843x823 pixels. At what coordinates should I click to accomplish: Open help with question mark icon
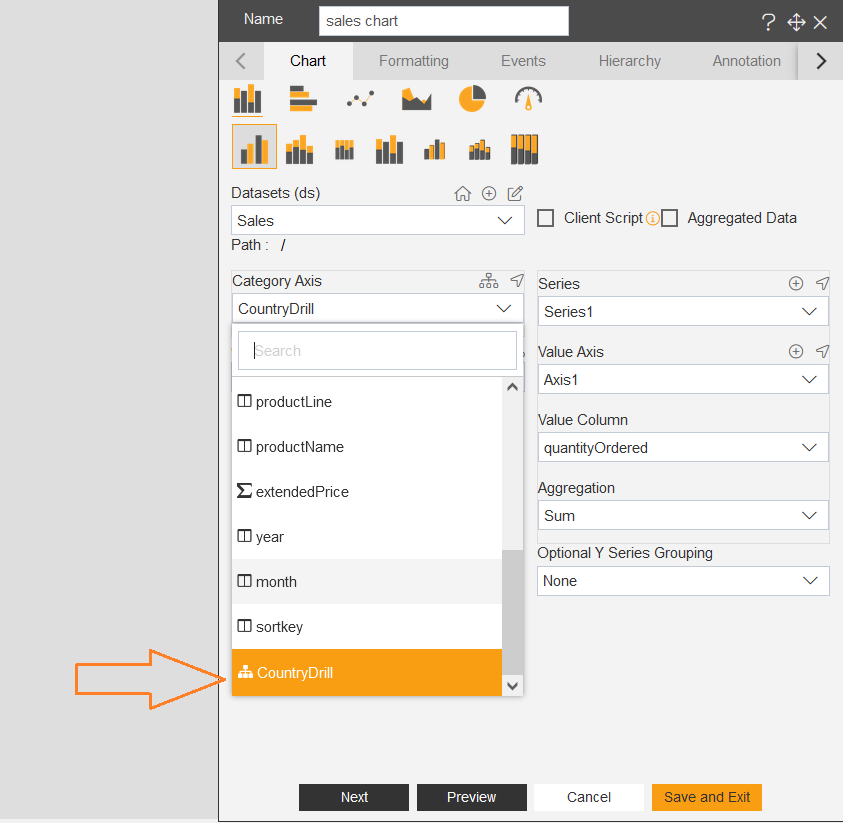click(x=768, y=22)
